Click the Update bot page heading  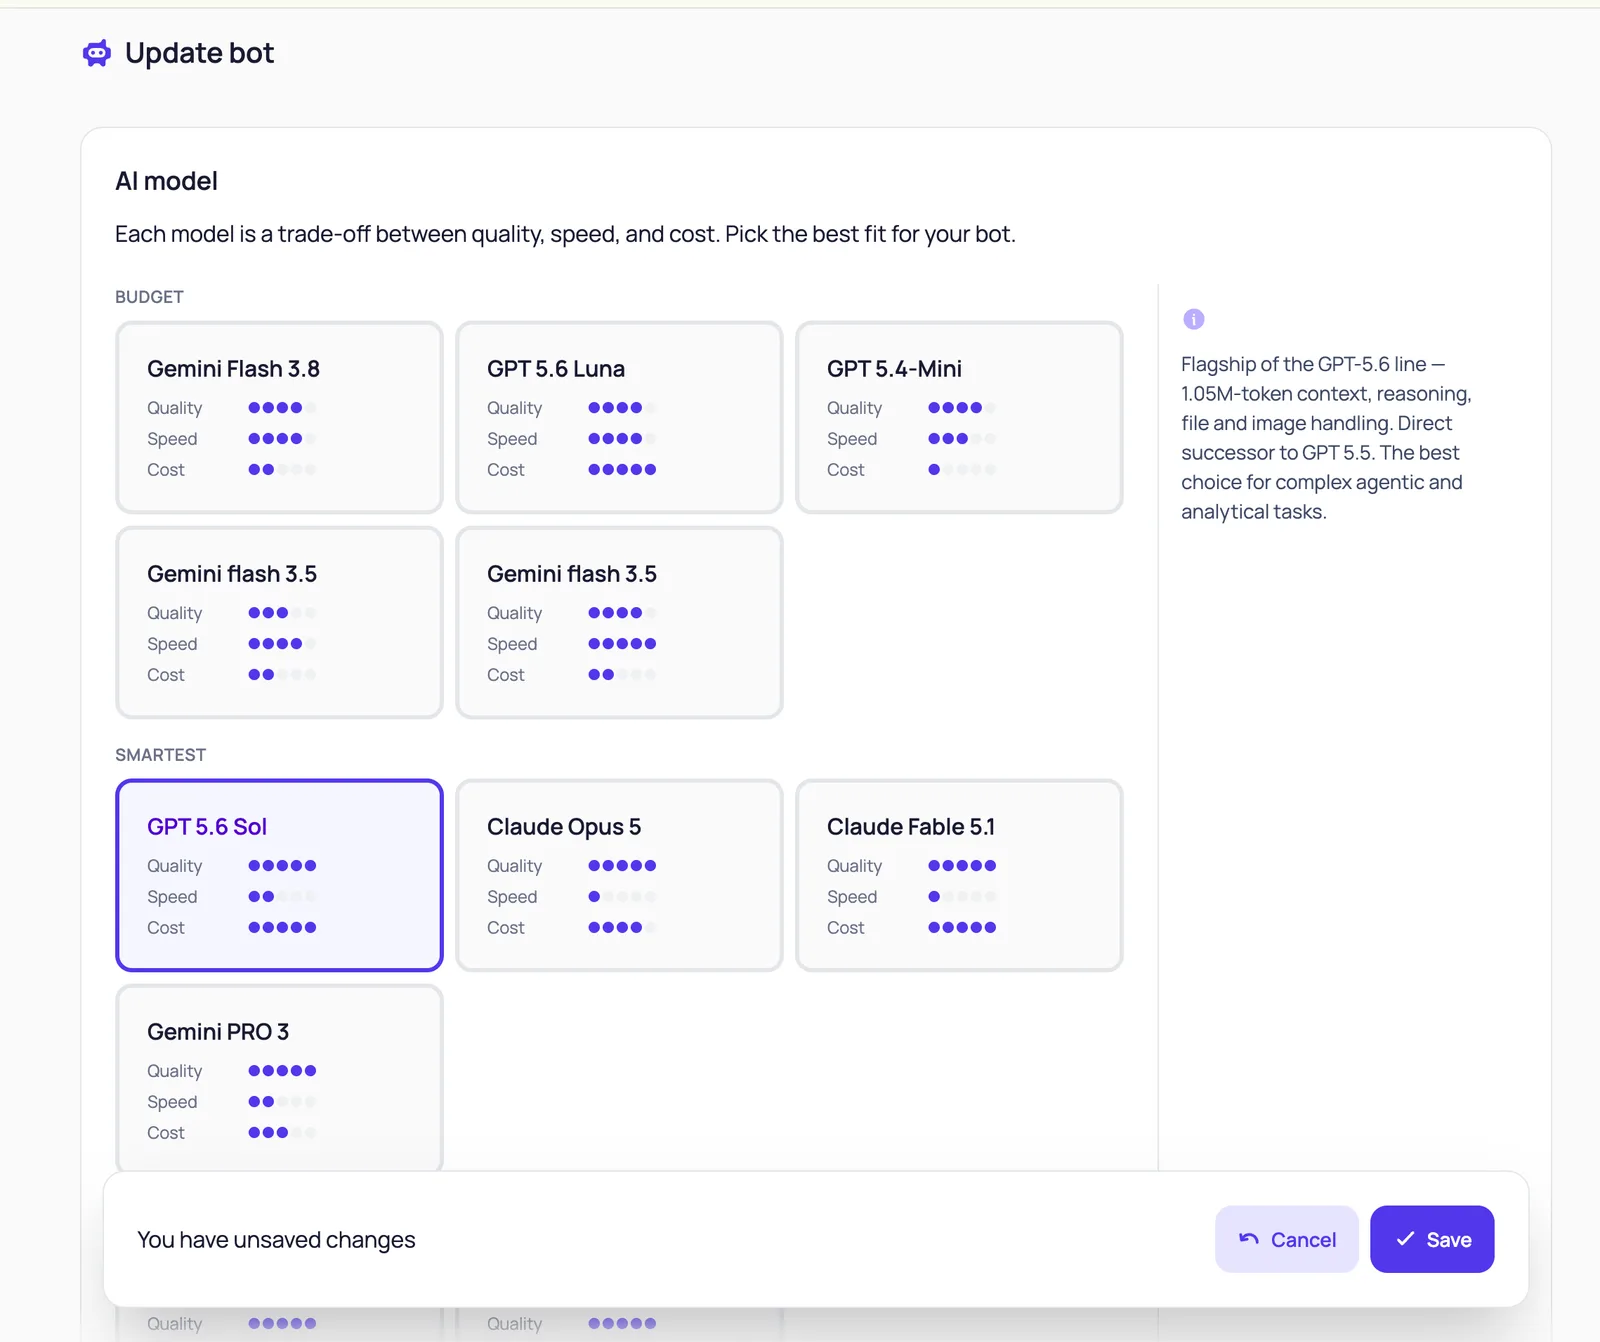(199, 53)
